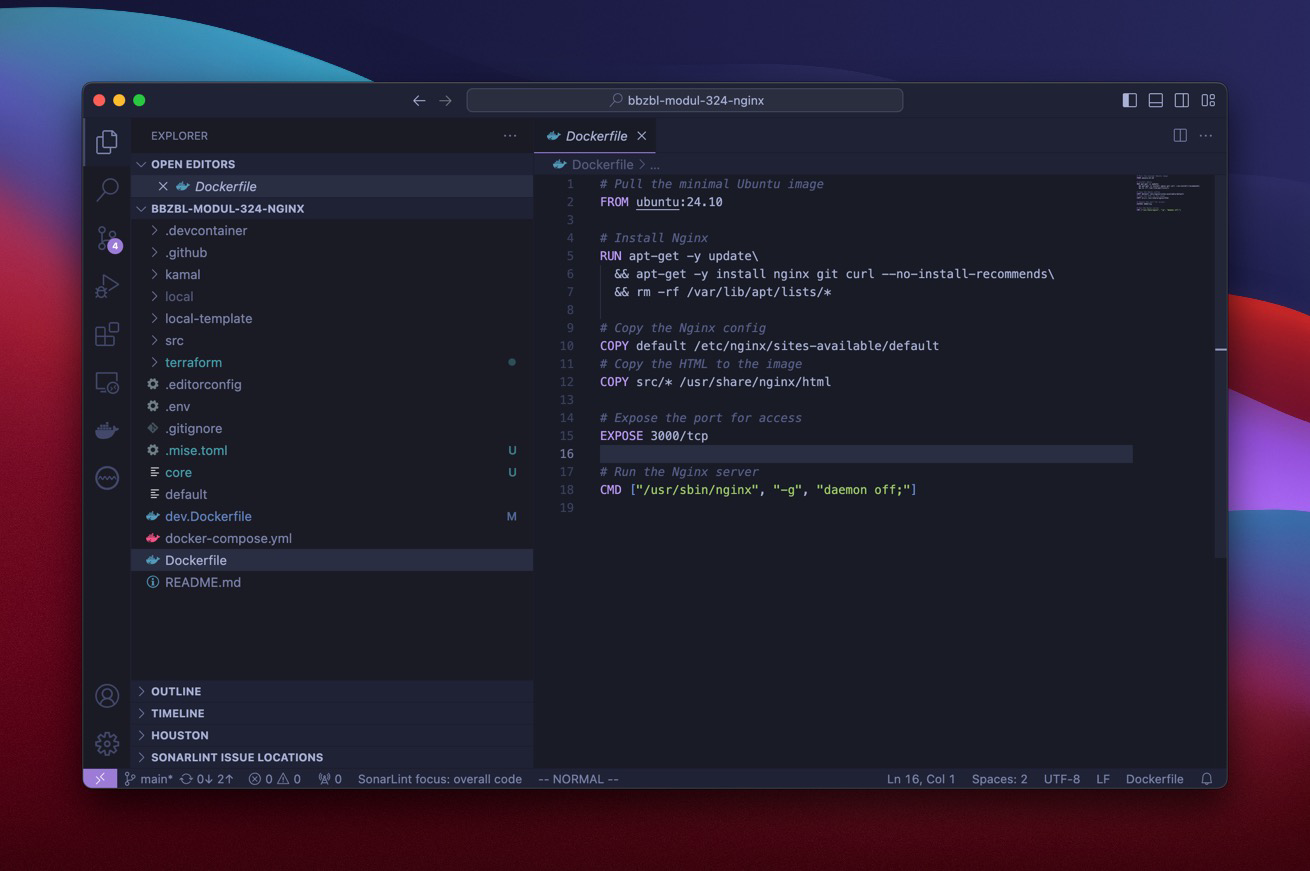This screenshot has height=871, width=1310.
Task: Click the Accounts icon in activity bar
Action: [107, 696]
